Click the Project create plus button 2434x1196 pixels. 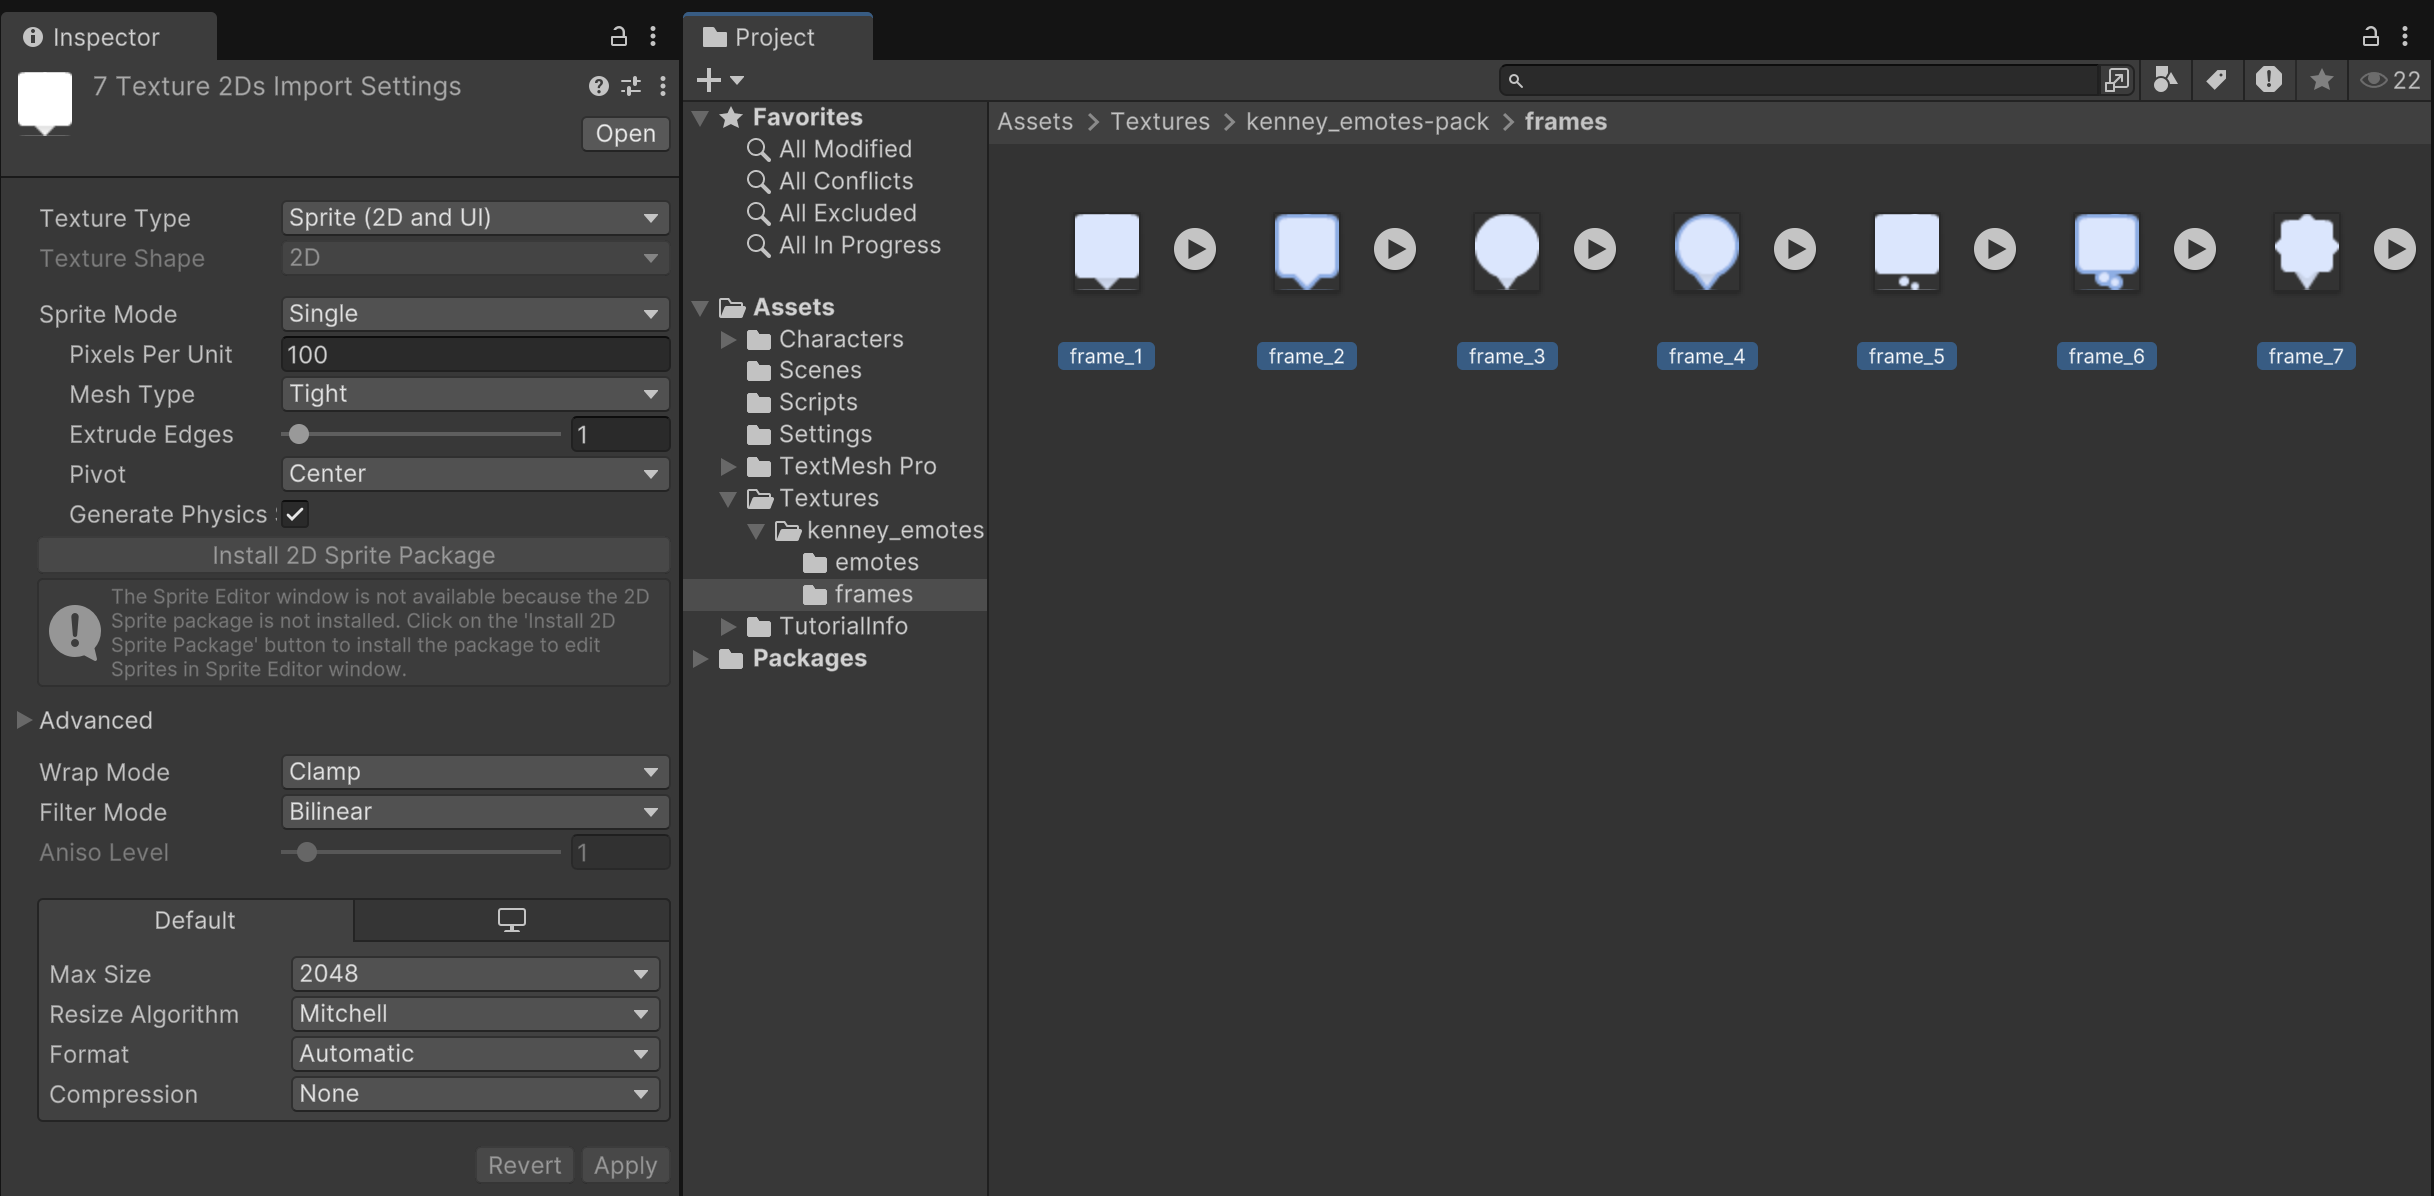(709, 80)
